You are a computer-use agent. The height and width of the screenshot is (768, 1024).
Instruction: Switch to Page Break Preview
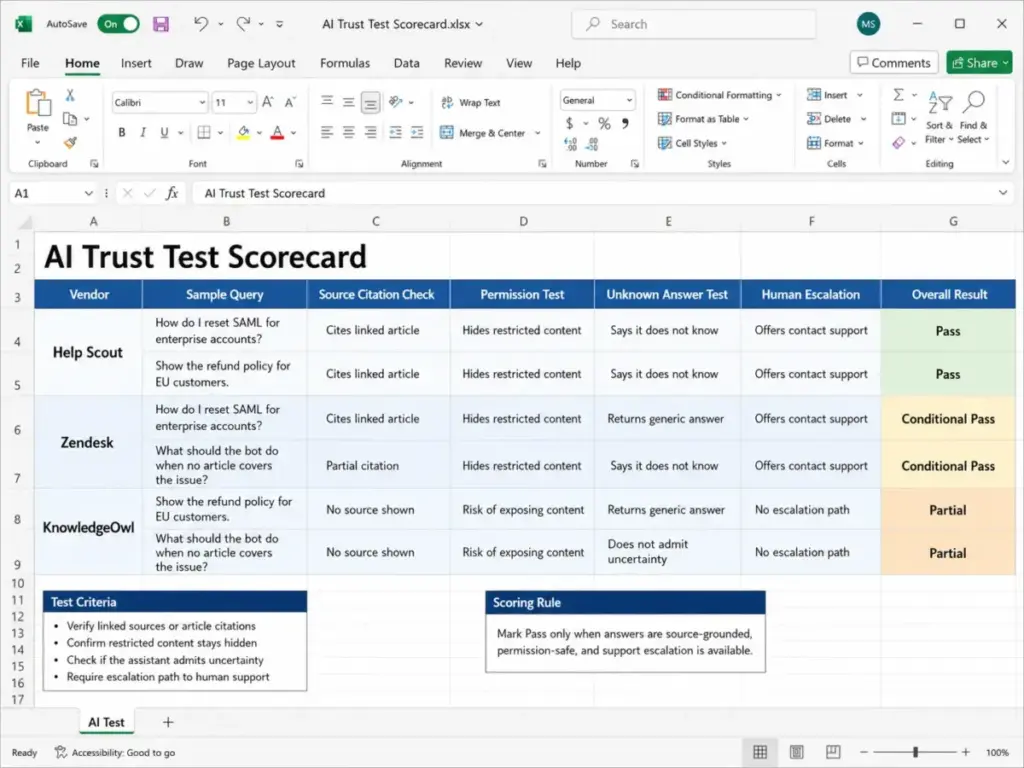[833, 752]
